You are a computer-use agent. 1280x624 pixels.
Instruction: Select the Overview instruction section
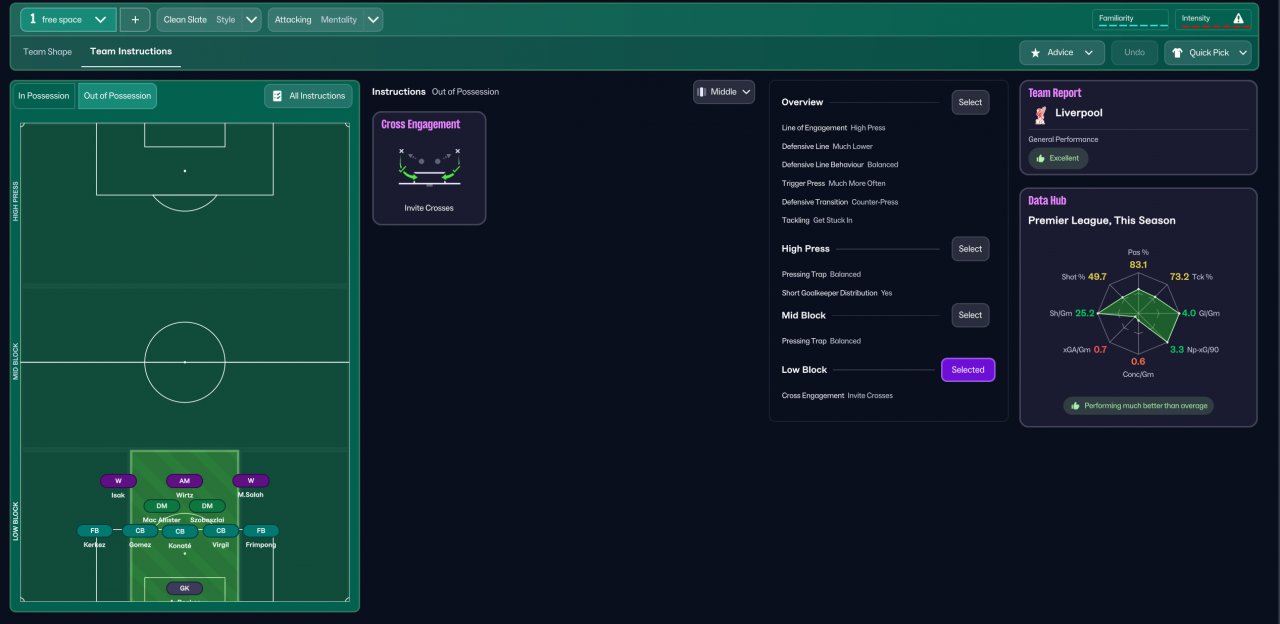tap(970, 102)
